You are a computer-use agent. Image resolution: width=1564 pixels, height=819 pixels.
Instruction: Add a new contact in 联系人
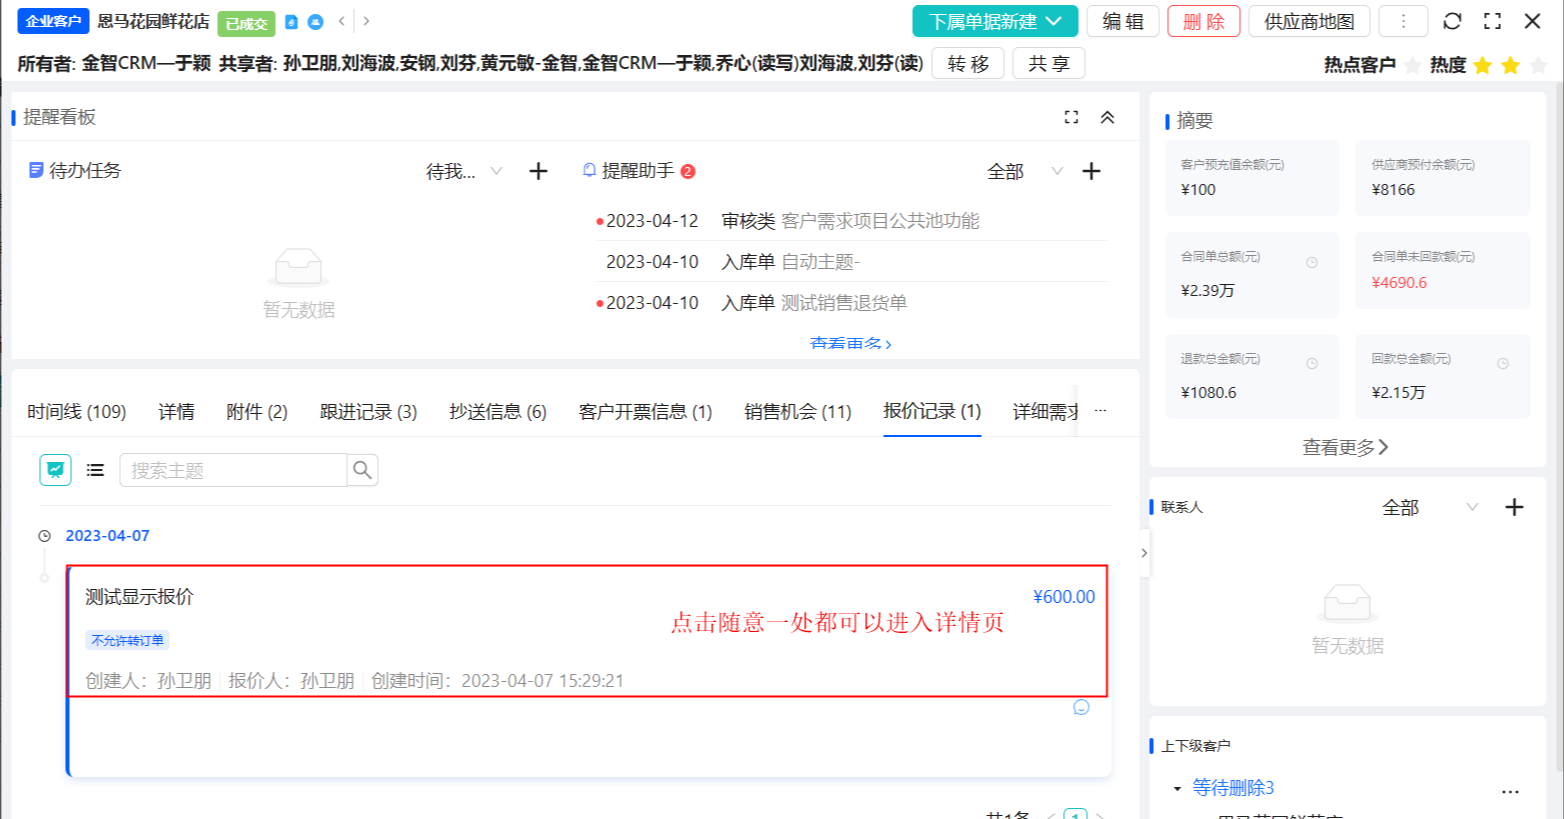tap(1514, 507)
